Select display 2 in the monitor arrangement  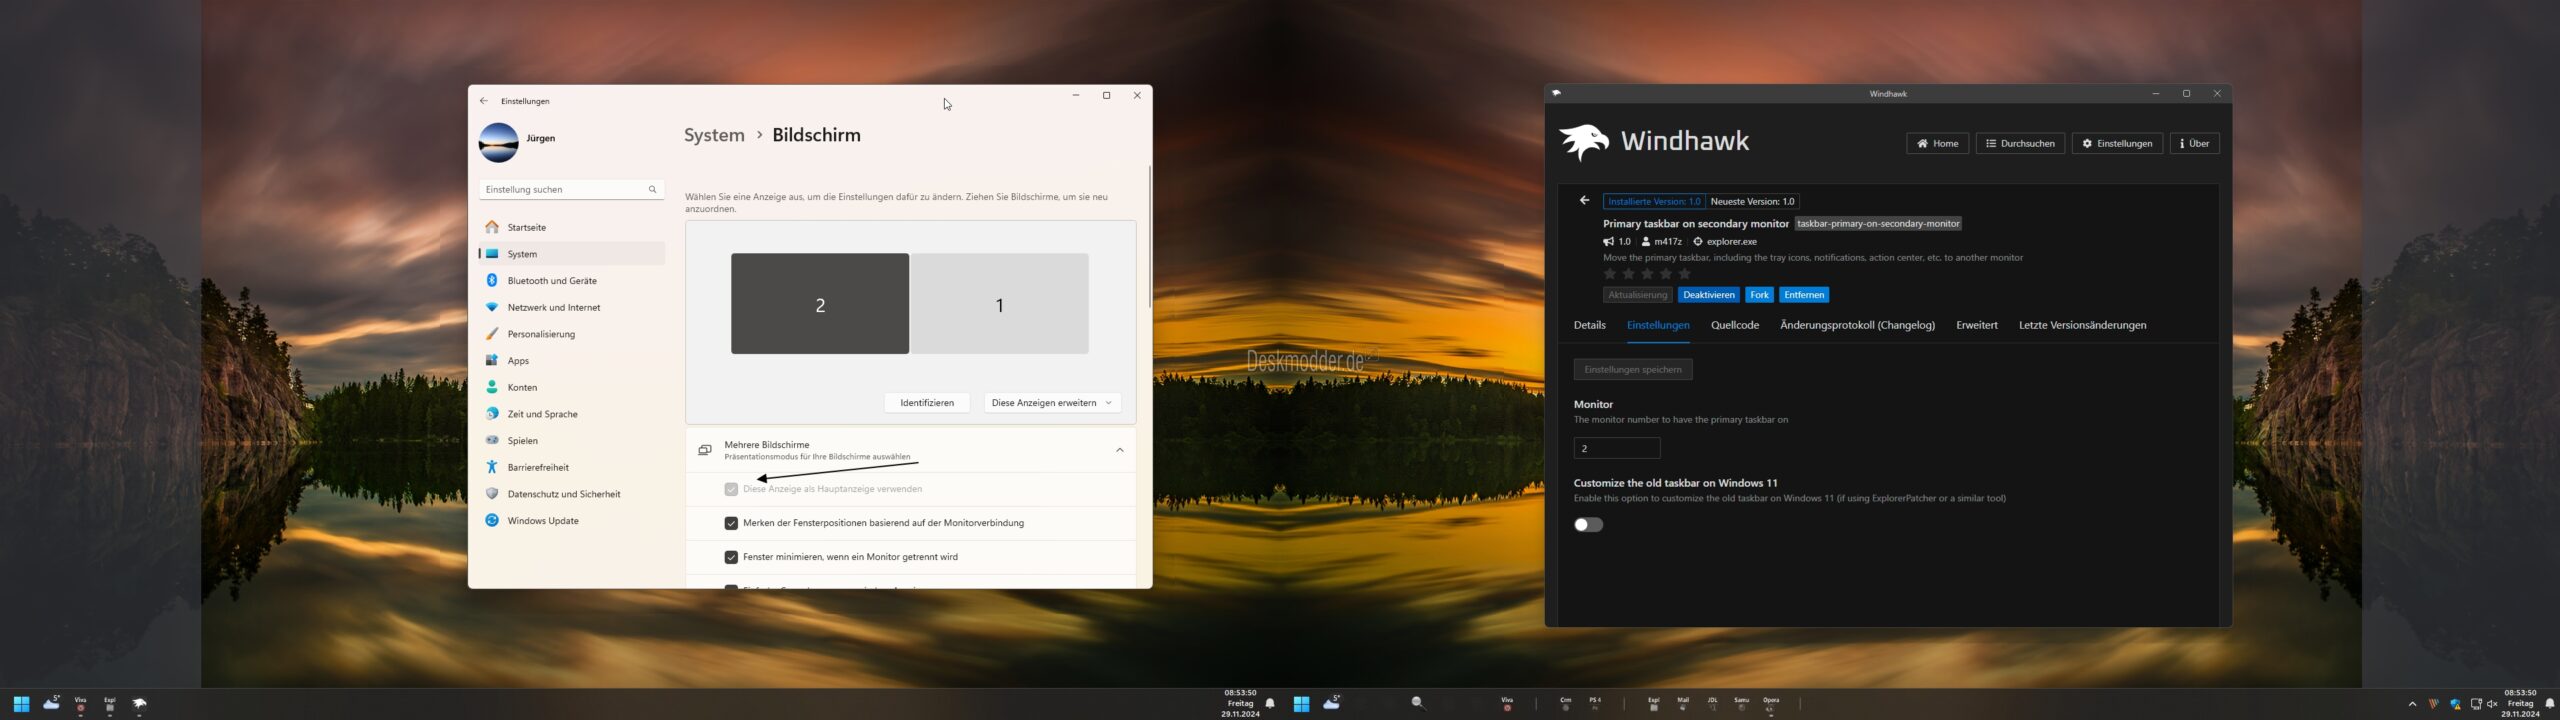pos(820,304)
